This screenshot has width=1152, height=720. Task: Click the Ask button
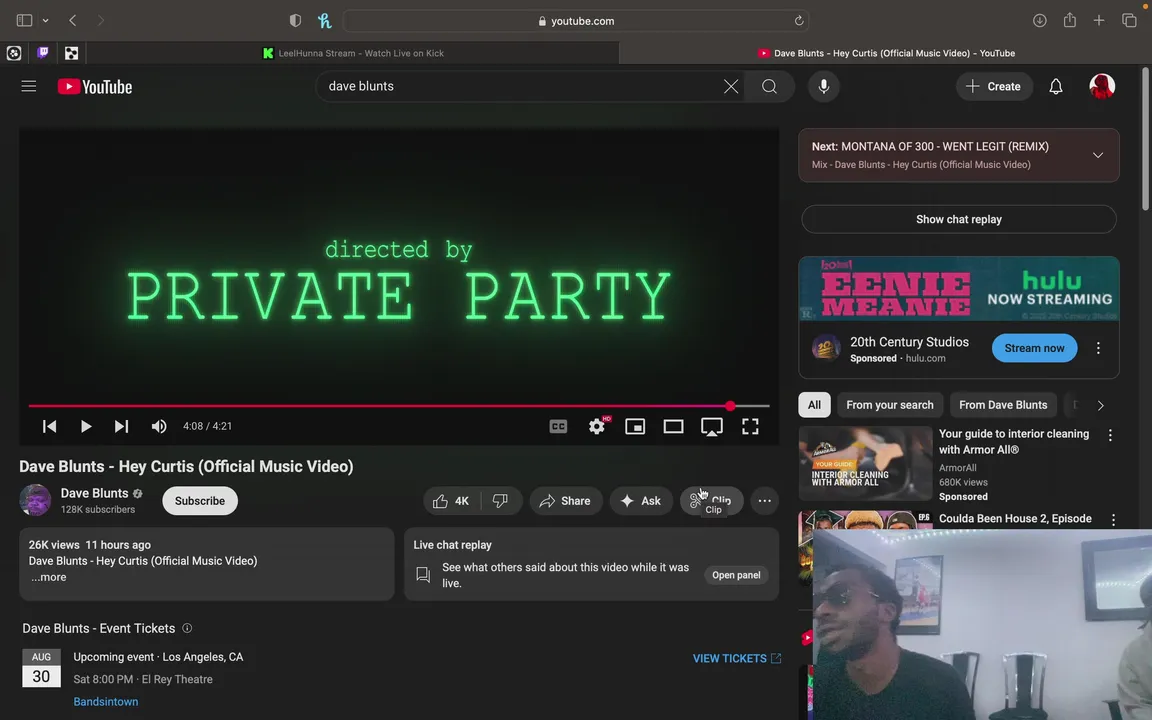coord(641,501)
